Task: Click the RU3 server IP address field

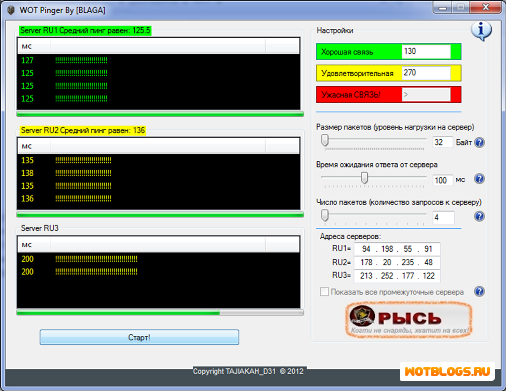Action: tap(397, 276)
